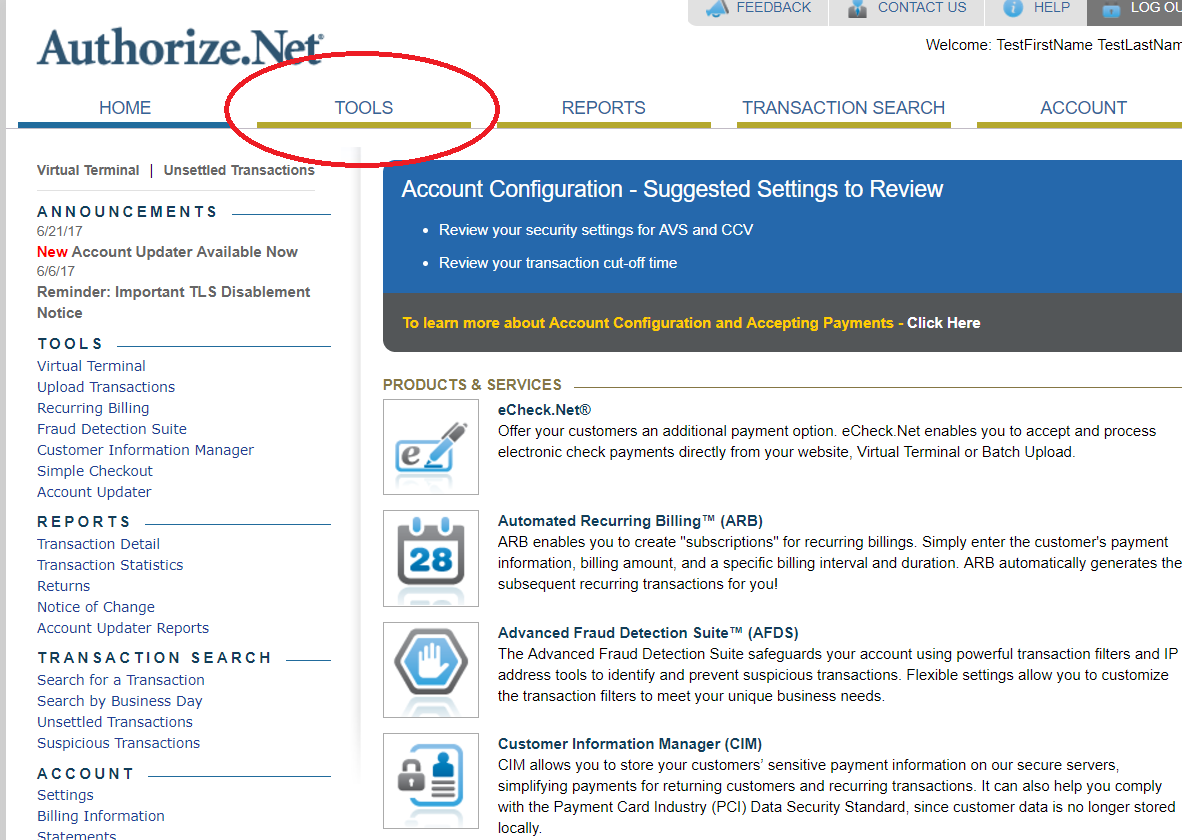The height and width of the screenshot is (840, 1182).
Task: Click Search by Business Day
Action: tap(120, 701)
